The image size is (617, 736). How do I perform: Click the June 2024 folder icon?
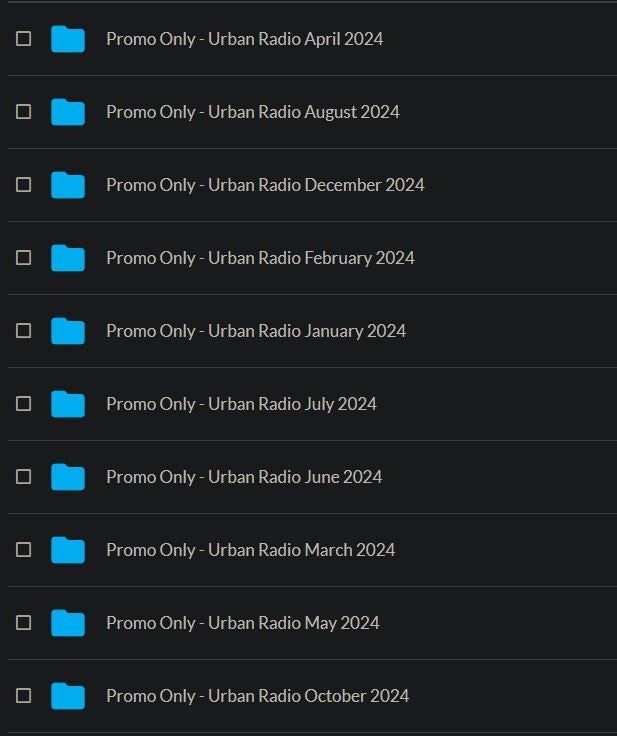[x=68, y=477]
